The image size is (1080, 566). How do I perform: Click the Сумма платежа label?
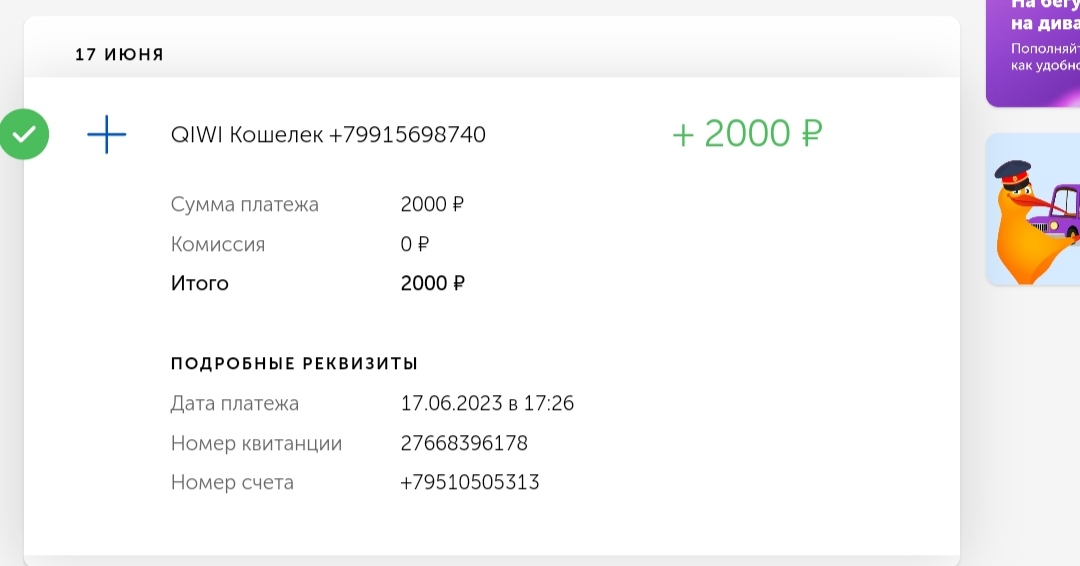244,205
